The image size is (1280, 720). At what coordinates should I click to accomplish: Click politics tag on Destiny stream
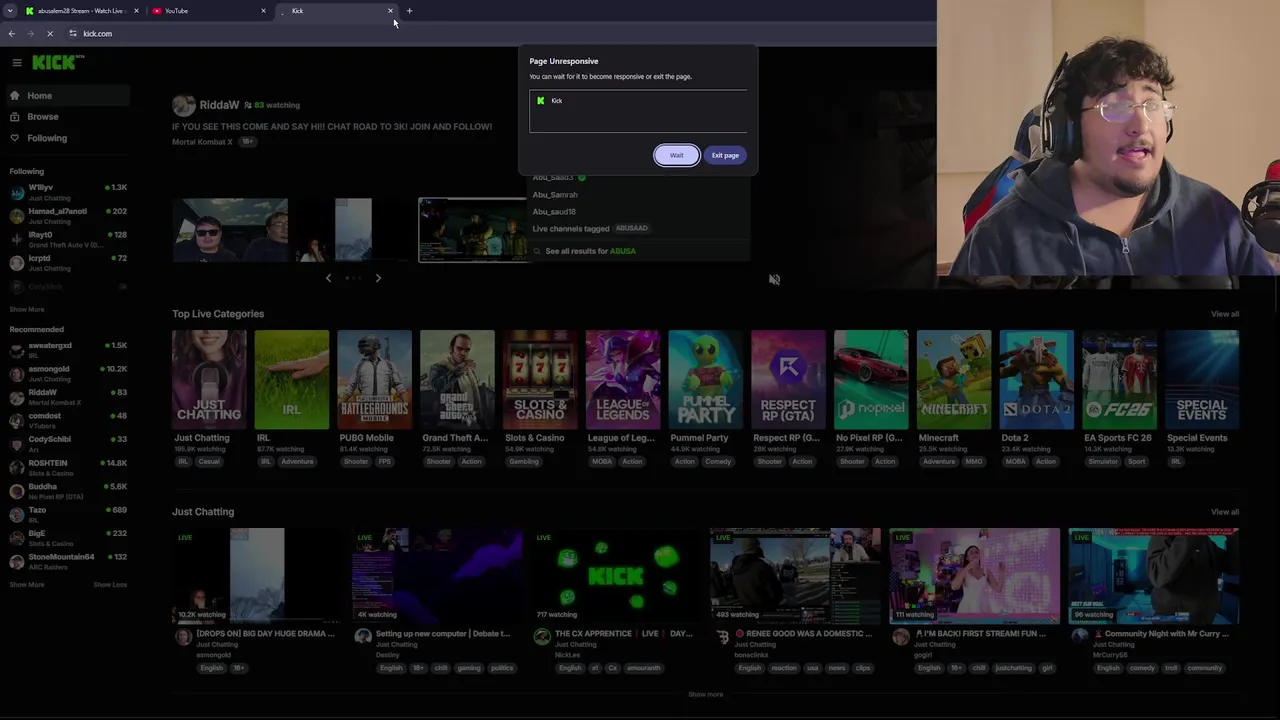pos(502,668)
